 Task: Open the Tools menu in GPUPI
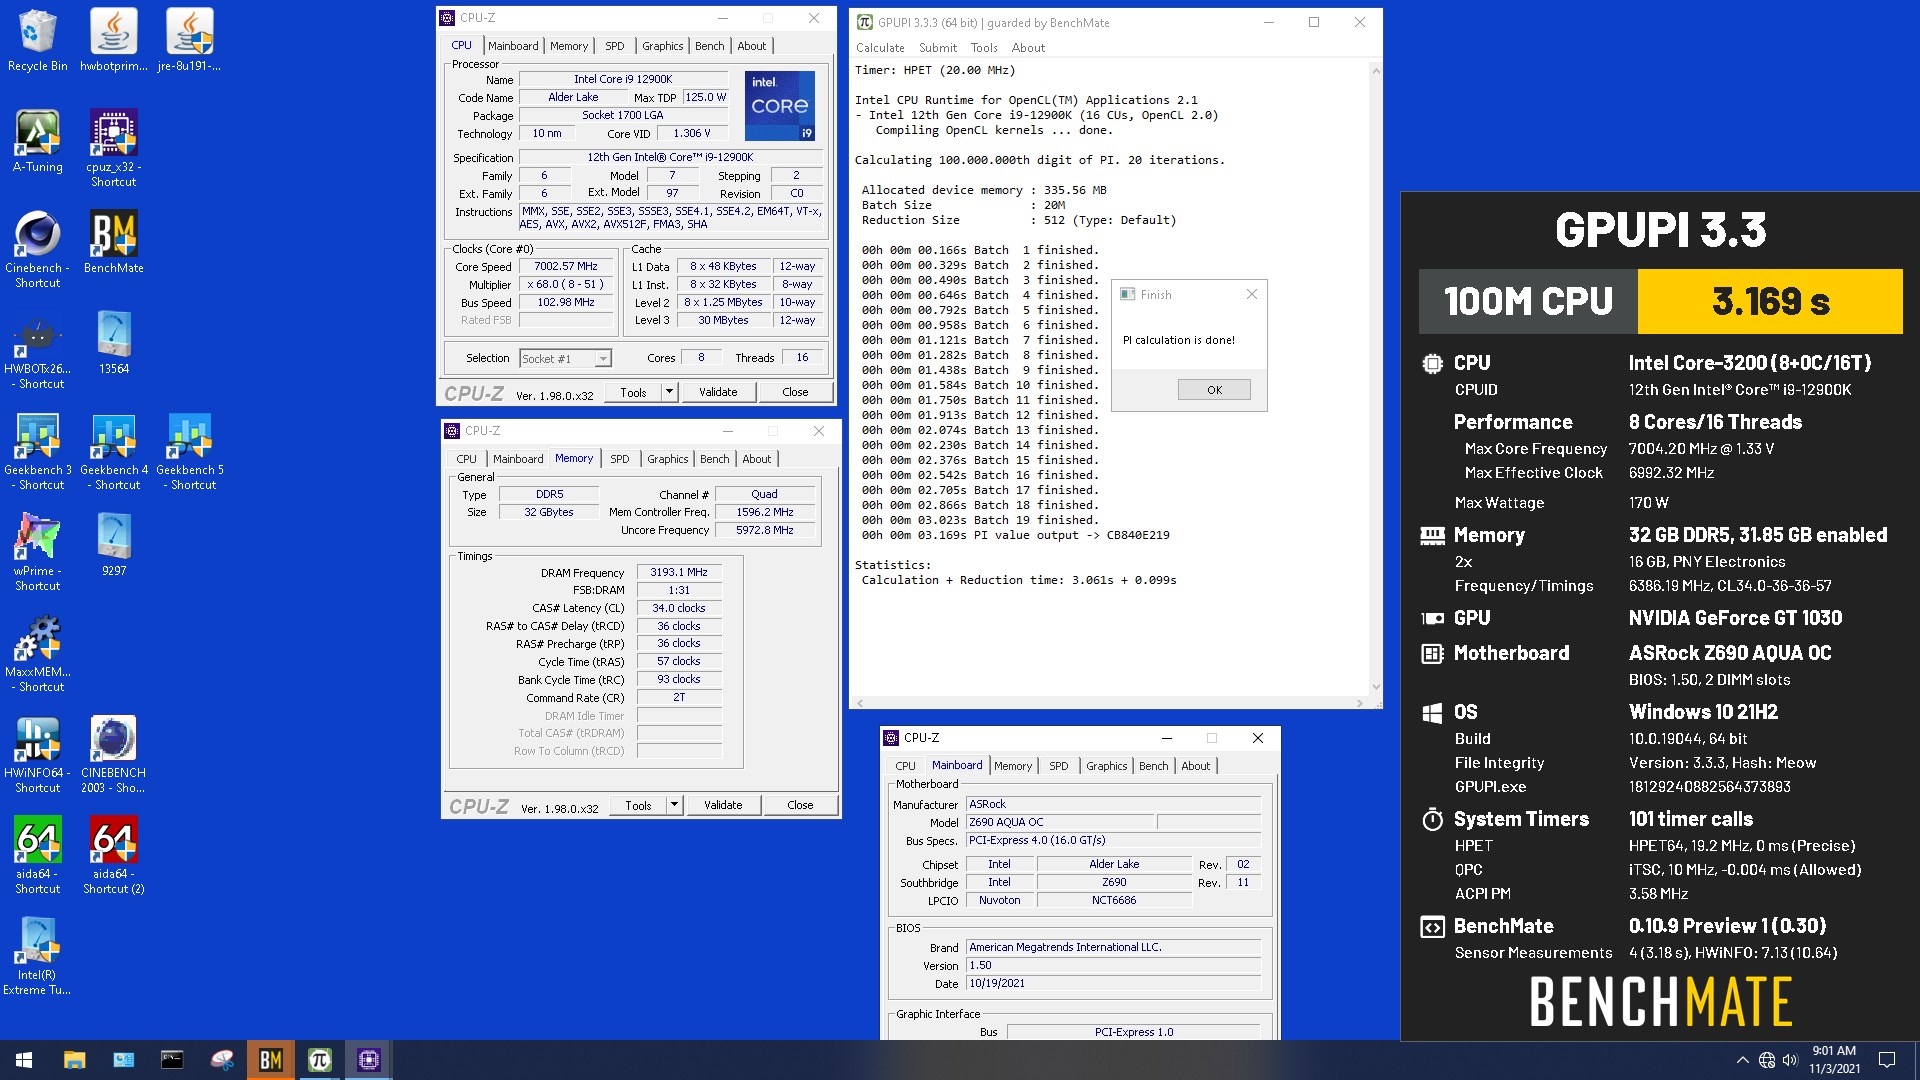tap(984, 48)
